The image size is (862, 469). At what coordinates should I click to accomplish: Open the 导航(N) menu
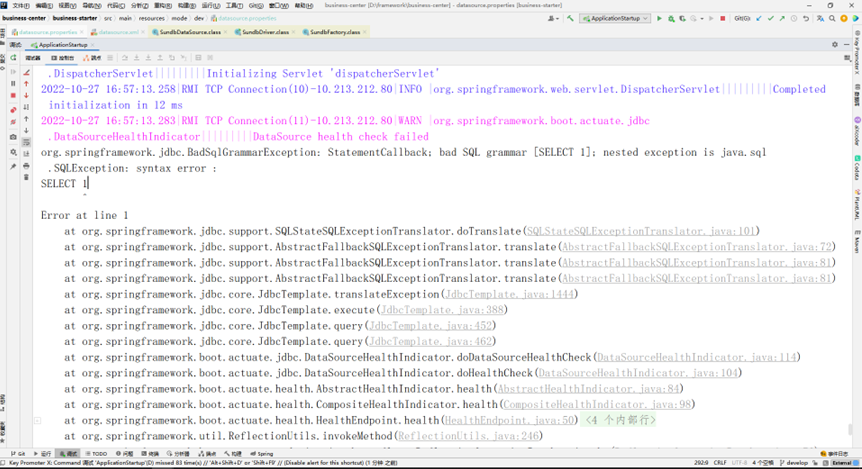click(x=91, y=5)
